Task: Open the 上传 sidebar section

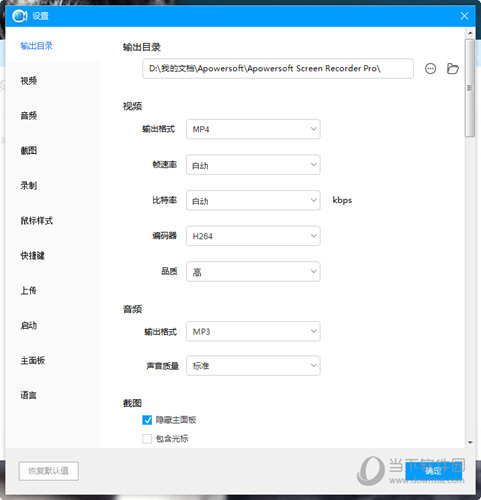Action: (x=29, y=291)
